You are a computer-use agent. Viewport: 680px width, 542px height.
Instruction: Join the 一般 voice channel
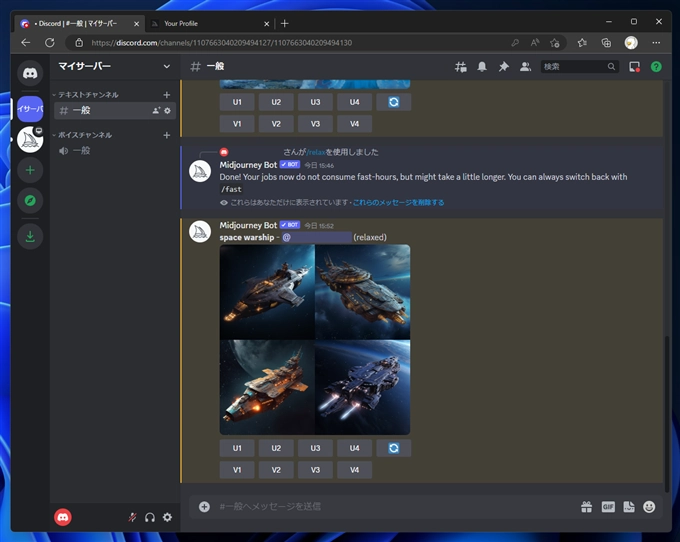pos(115,151)
